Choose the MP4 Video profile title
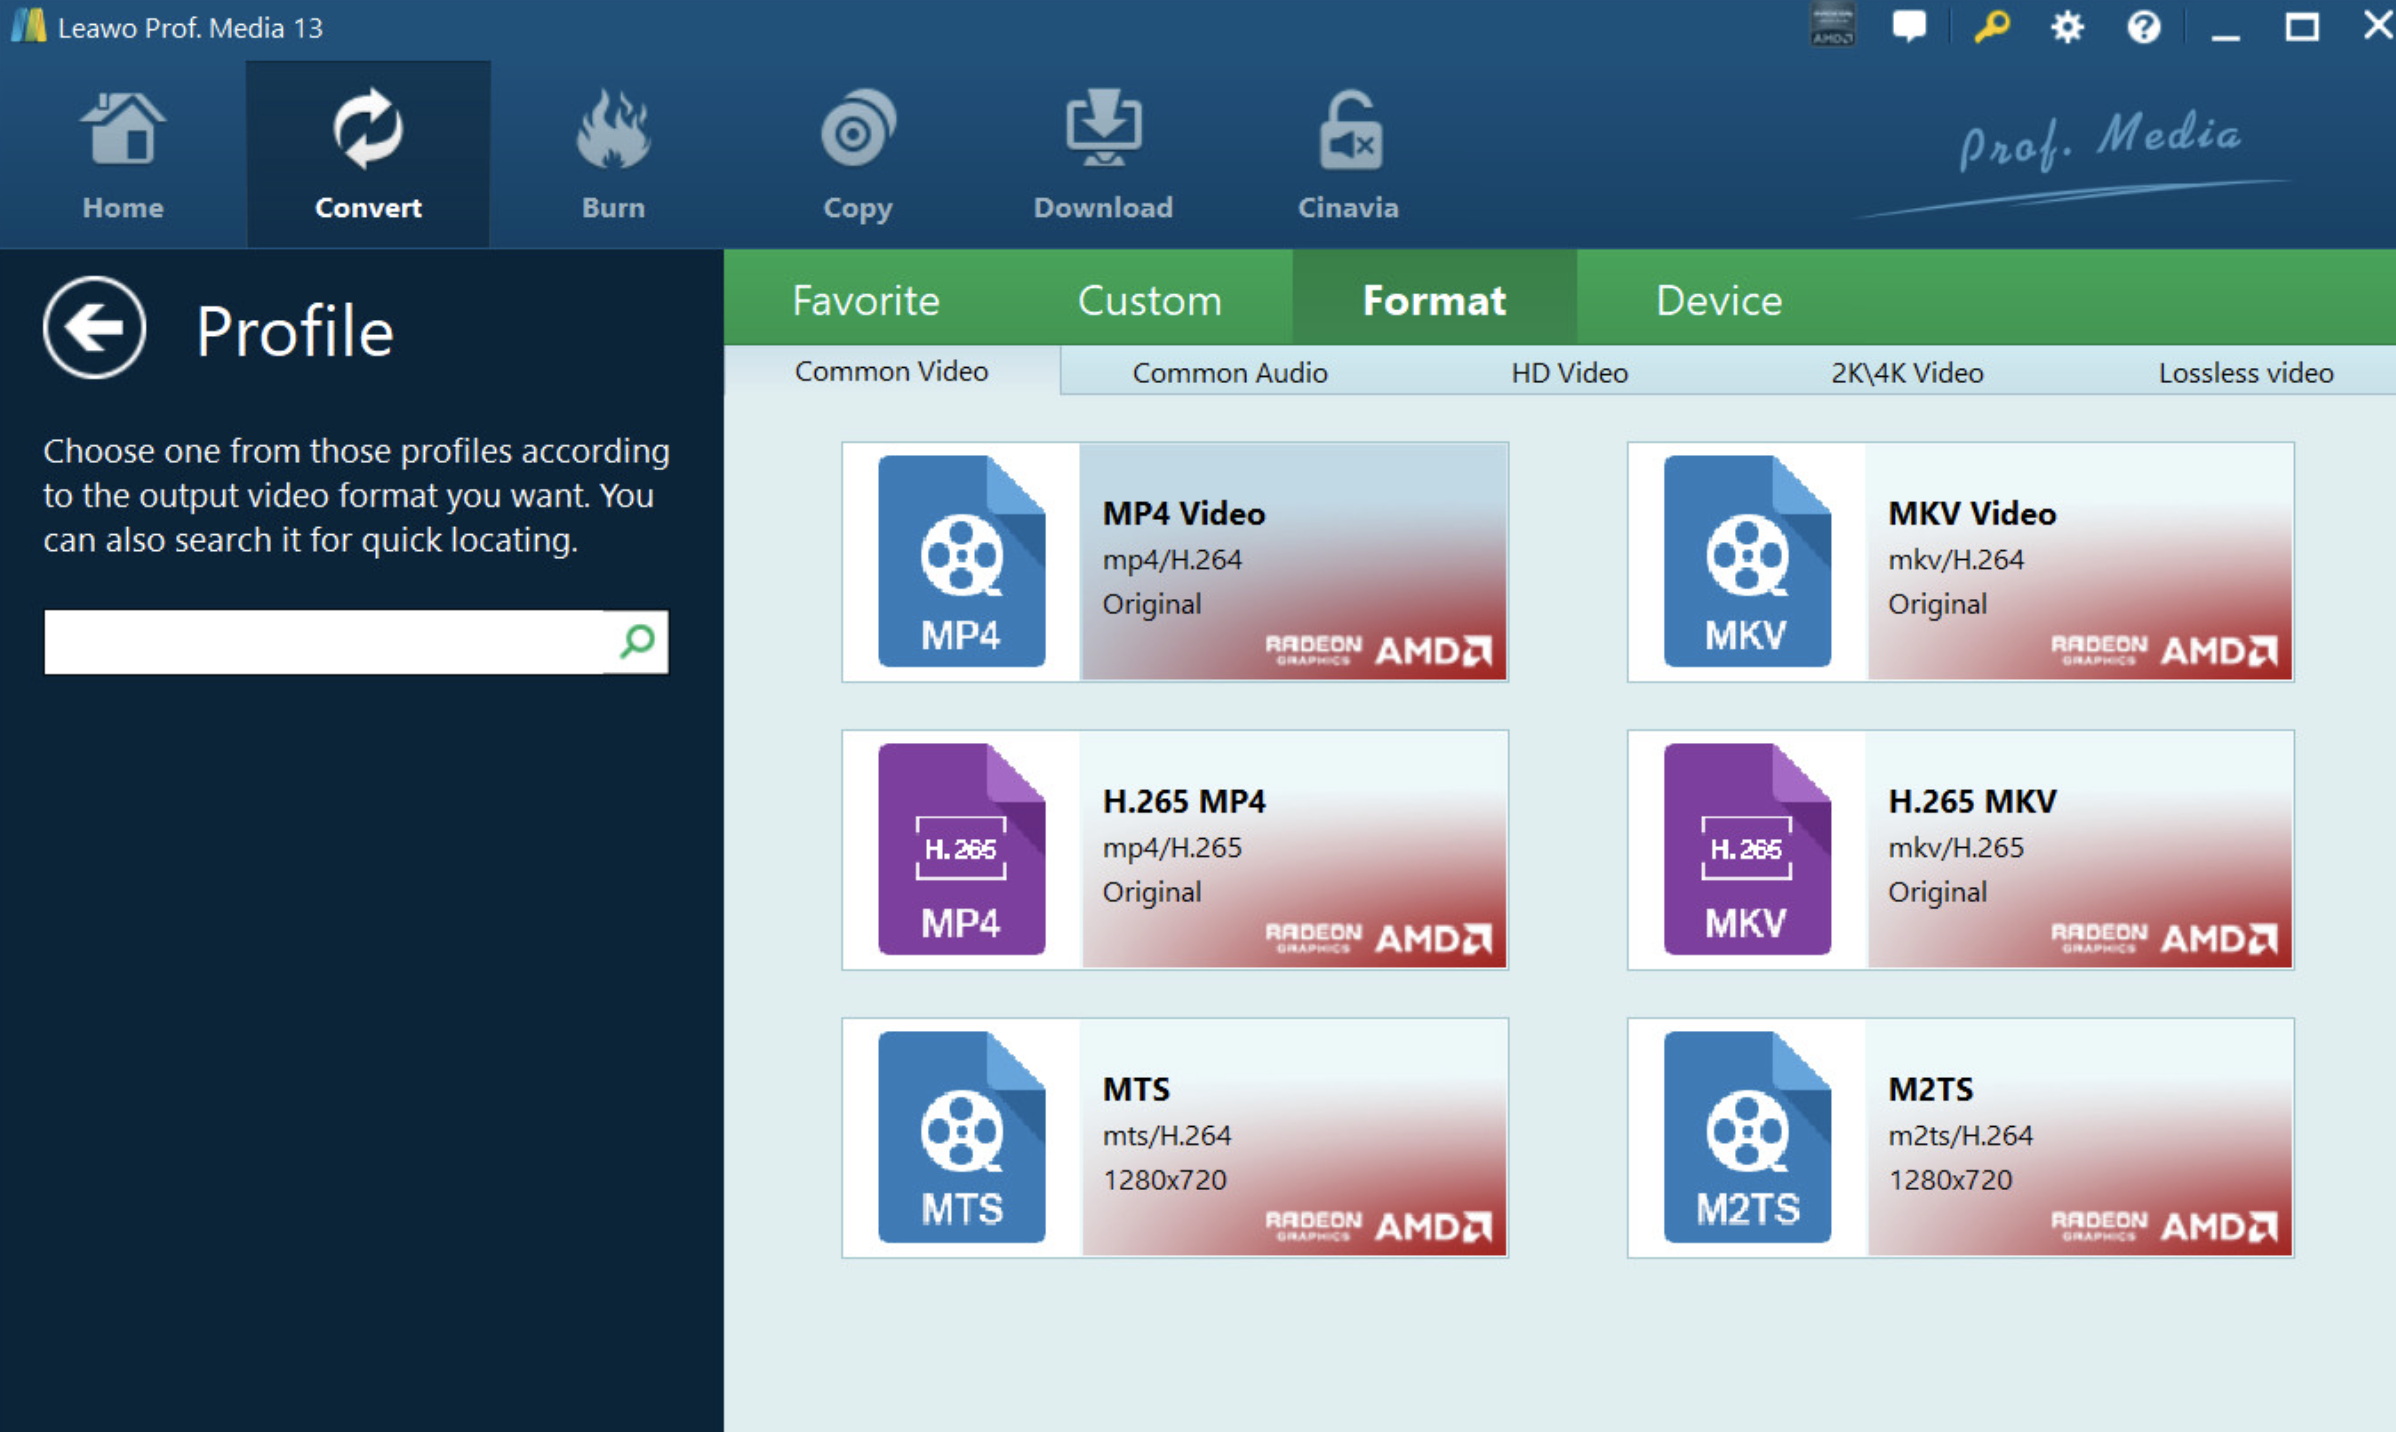This screenshot has height=1432, width=2396. pos(1184,513)
